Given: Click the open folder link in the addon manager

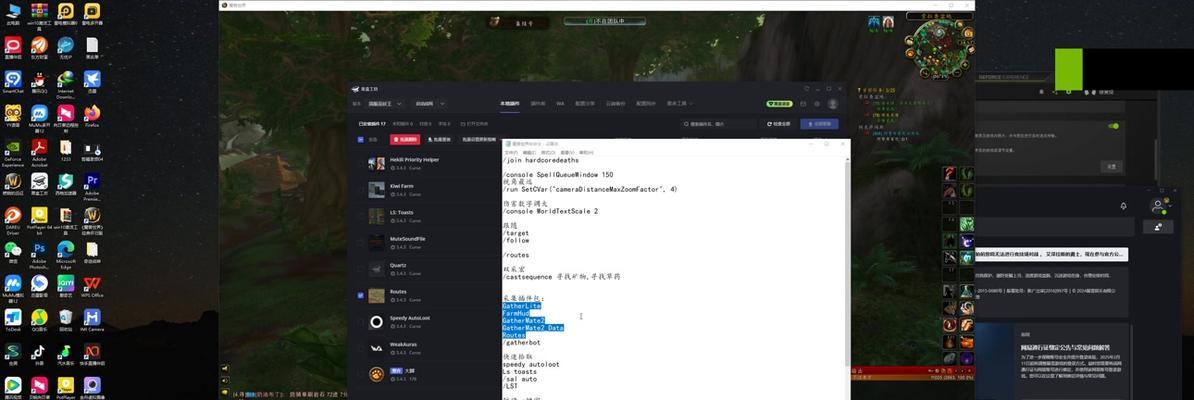Looking at the screenshot, I should [476, 123].
